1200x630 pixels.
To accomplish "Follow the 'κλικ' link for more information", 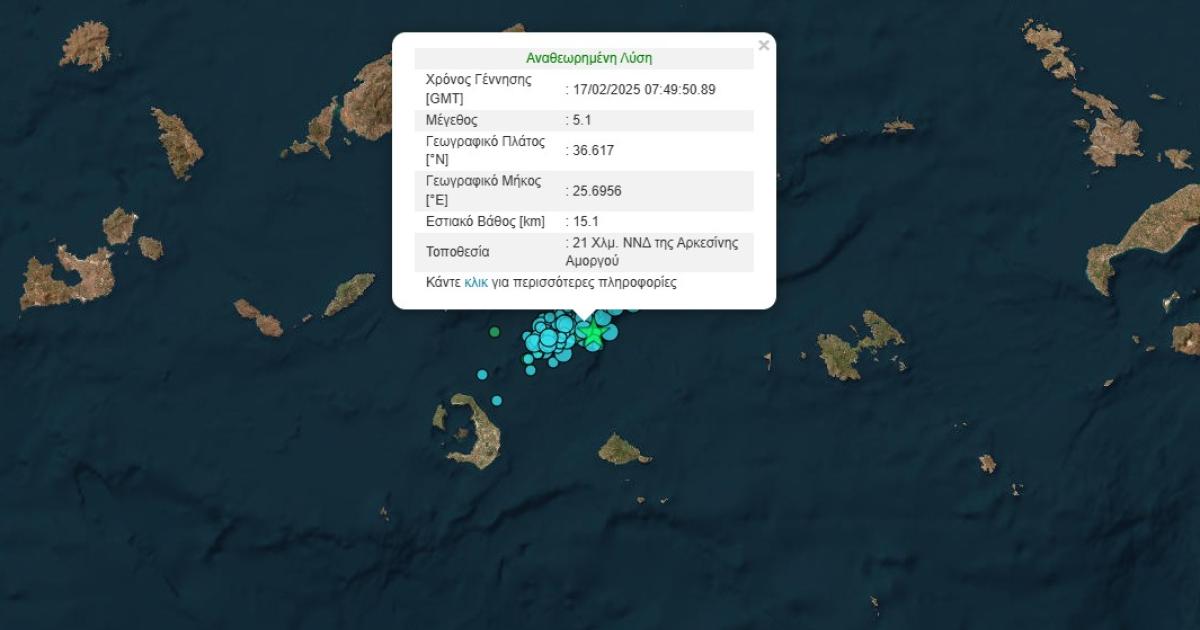I will click(476, 283).
